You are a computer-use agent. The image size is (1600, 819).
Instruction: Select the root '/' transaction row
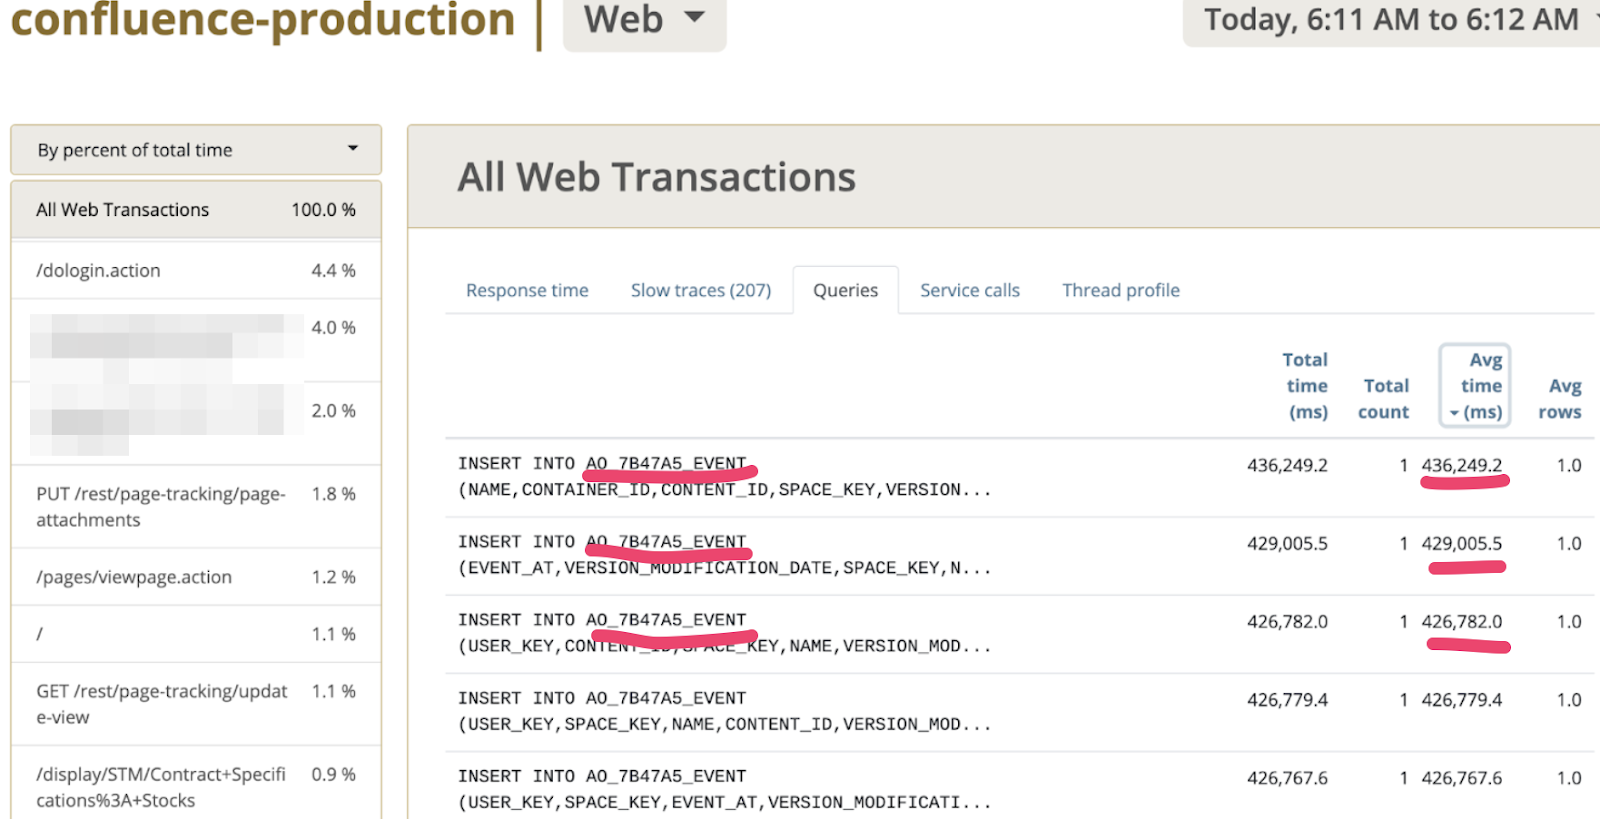point(196,634)
